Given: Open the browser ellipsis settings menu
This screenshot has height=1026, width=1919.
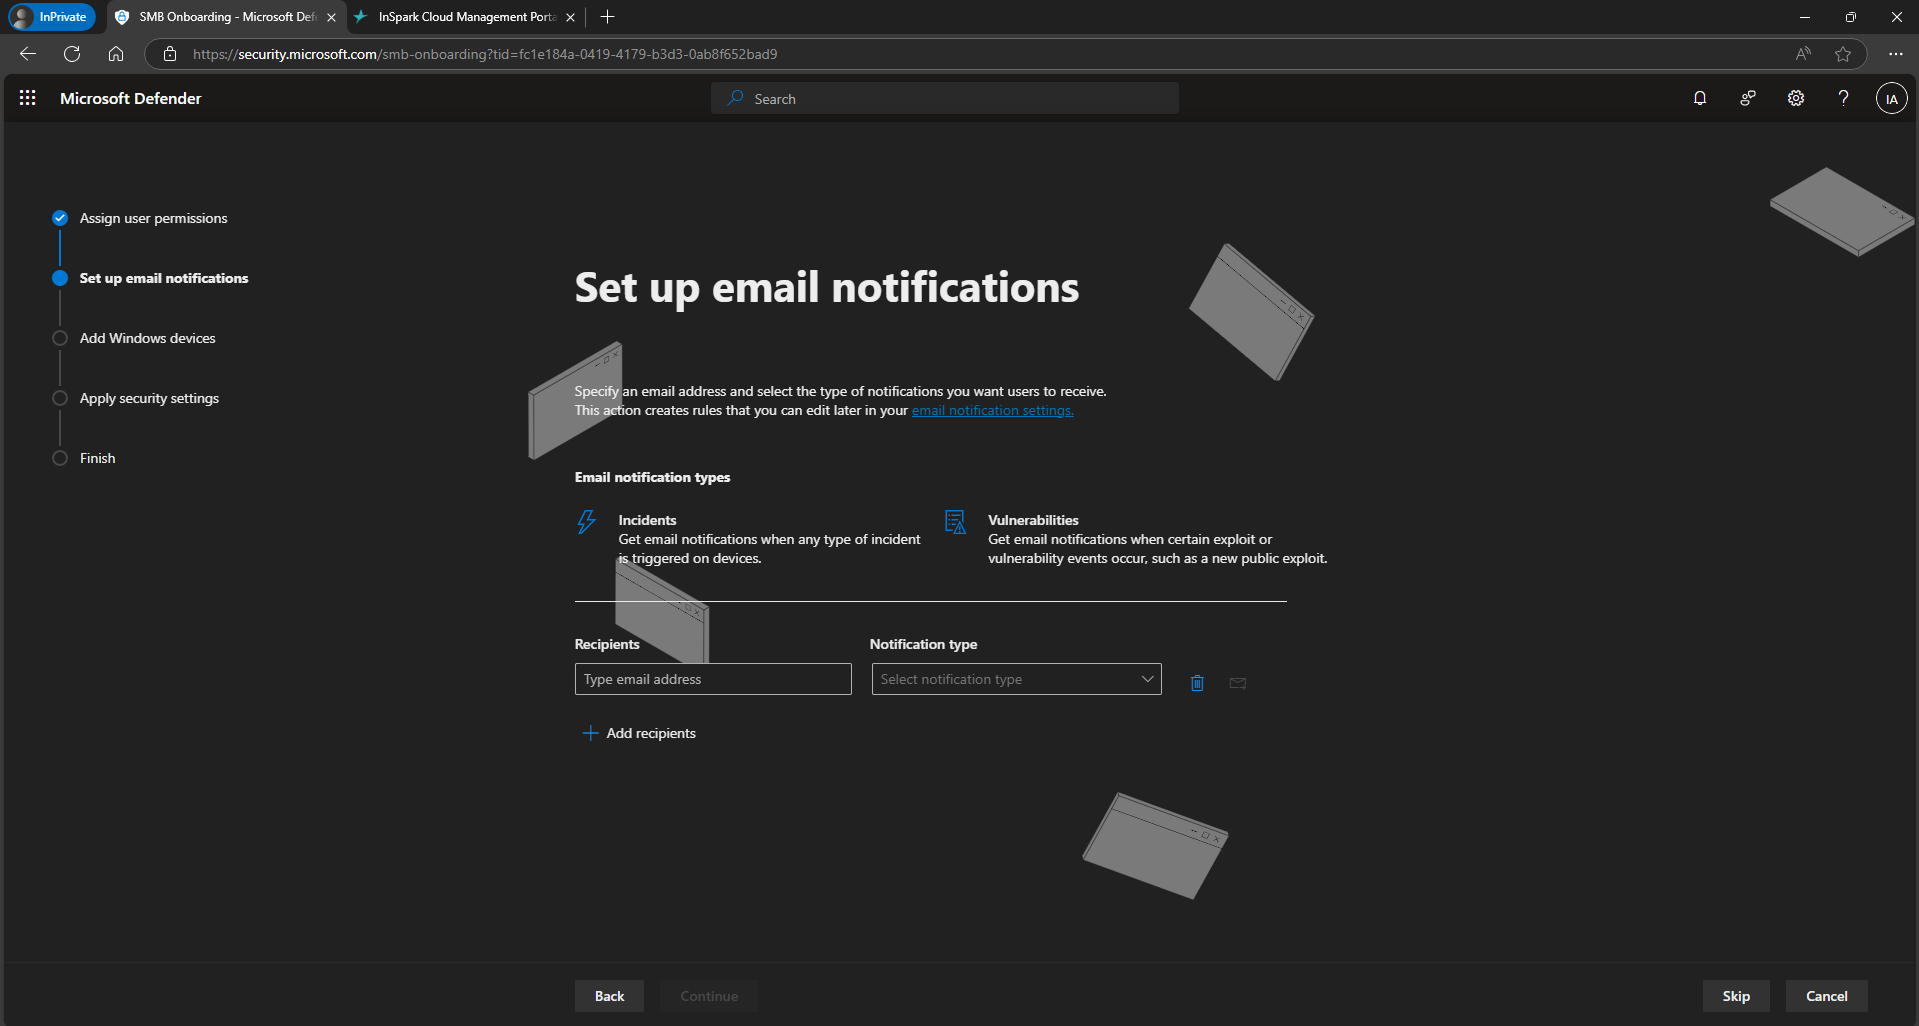Looking at the screenshot, I should coord(1895,54).
